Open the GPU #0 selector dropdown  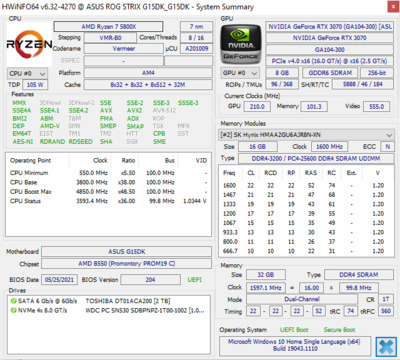pyautogui.click(x=240, y=73)
